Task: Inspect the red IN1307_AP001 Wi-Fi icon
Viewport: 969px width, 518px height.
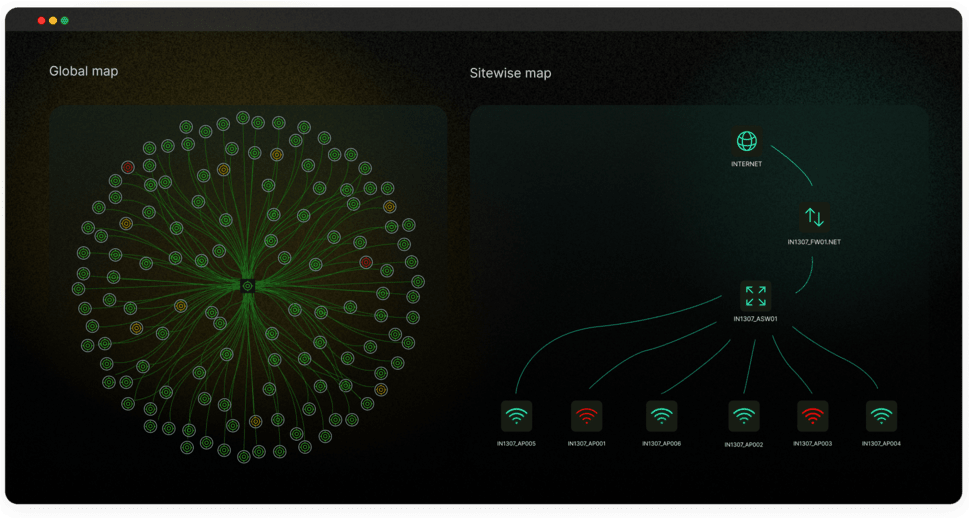Action: pyautogui.click(x=586, y=417)
